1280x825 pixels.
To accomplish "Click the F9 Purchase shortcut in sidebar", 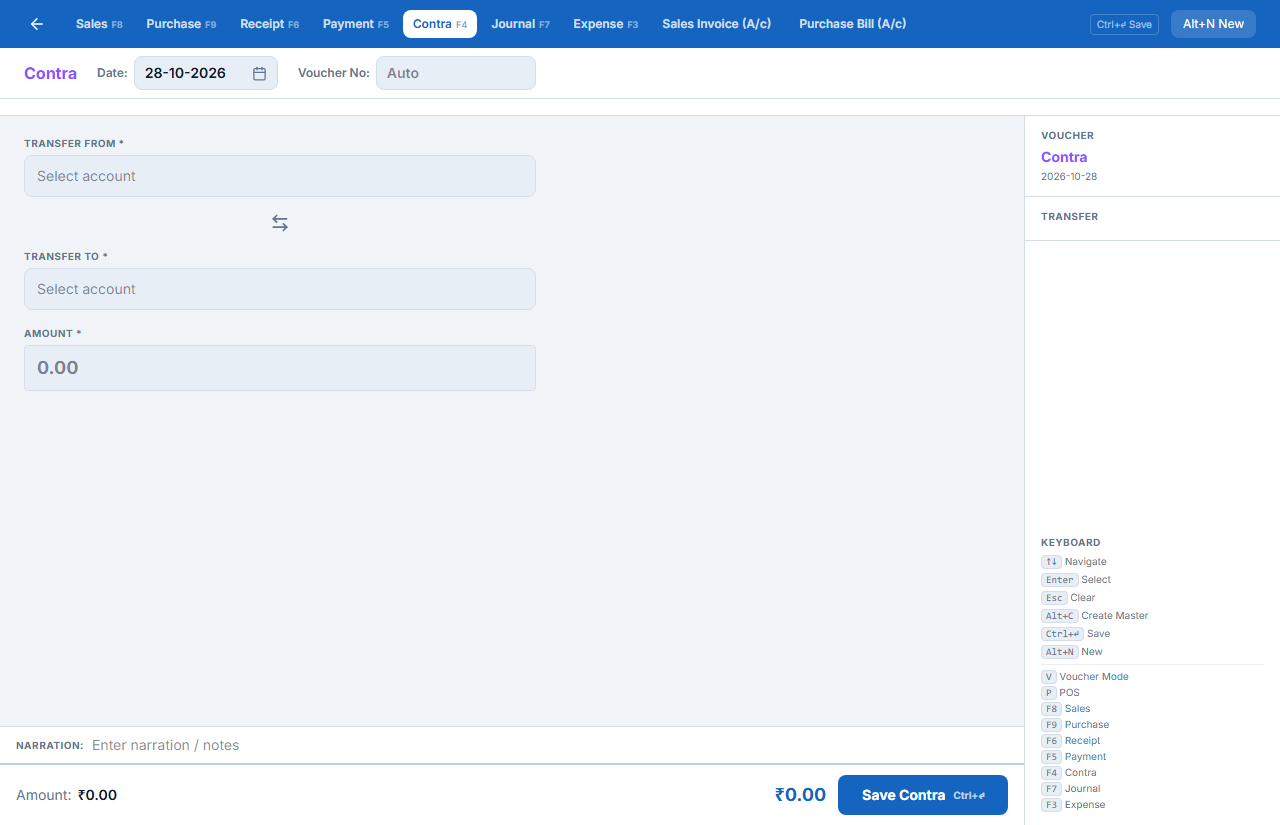I will (x=1075, y=725).
